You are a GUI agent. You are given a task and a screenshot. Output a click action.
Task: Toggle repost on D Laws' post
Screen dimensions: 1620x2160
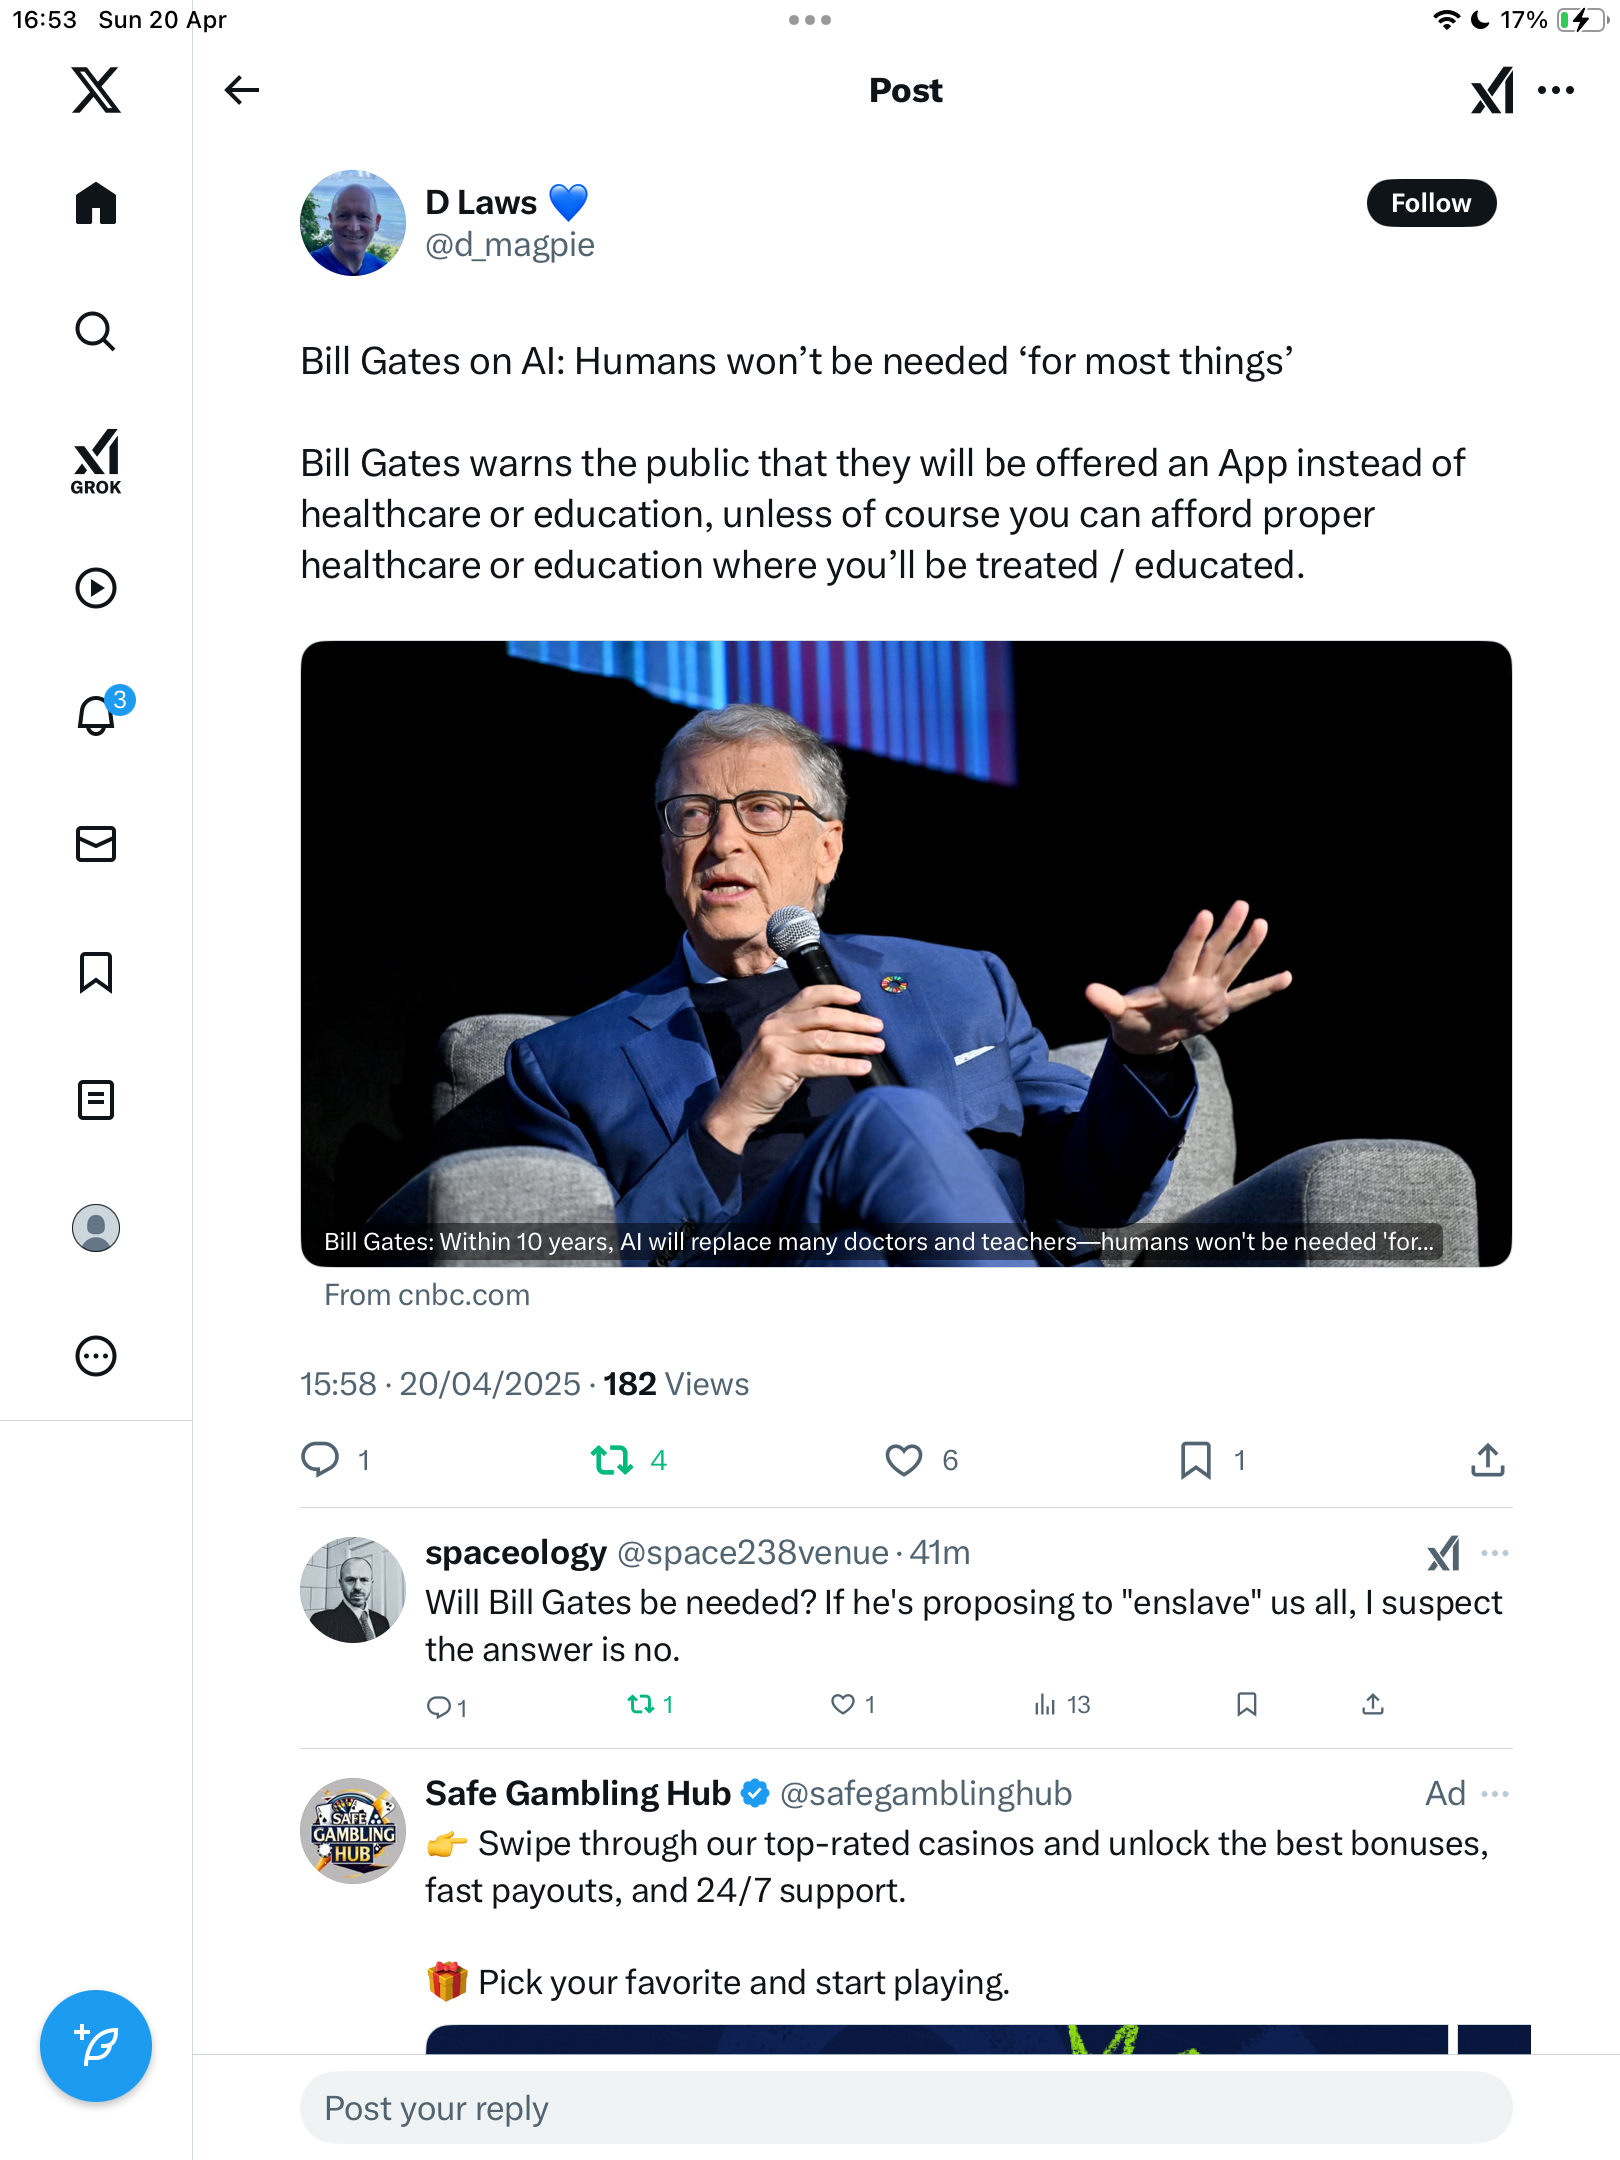click(612, 1461)
